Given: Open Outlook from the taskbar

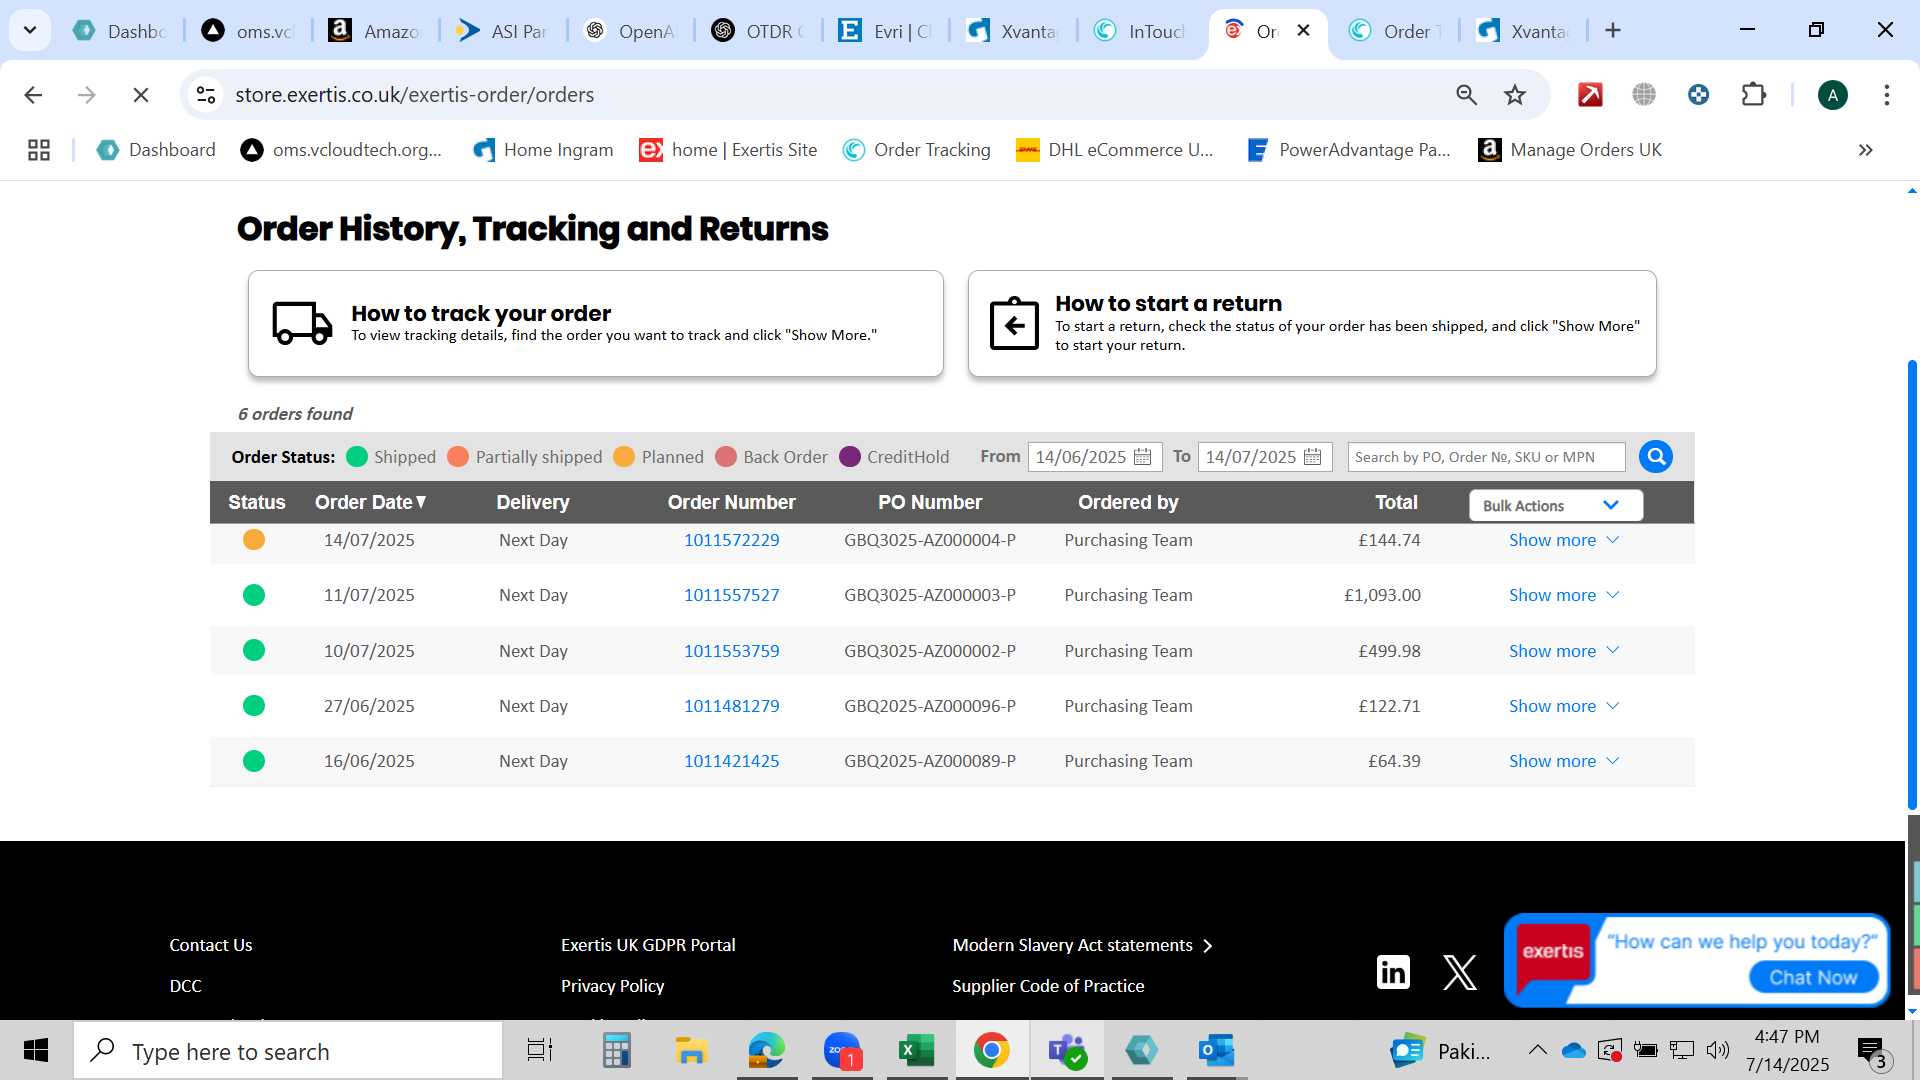Looking at the screenshot, I should [1216, 1051].
